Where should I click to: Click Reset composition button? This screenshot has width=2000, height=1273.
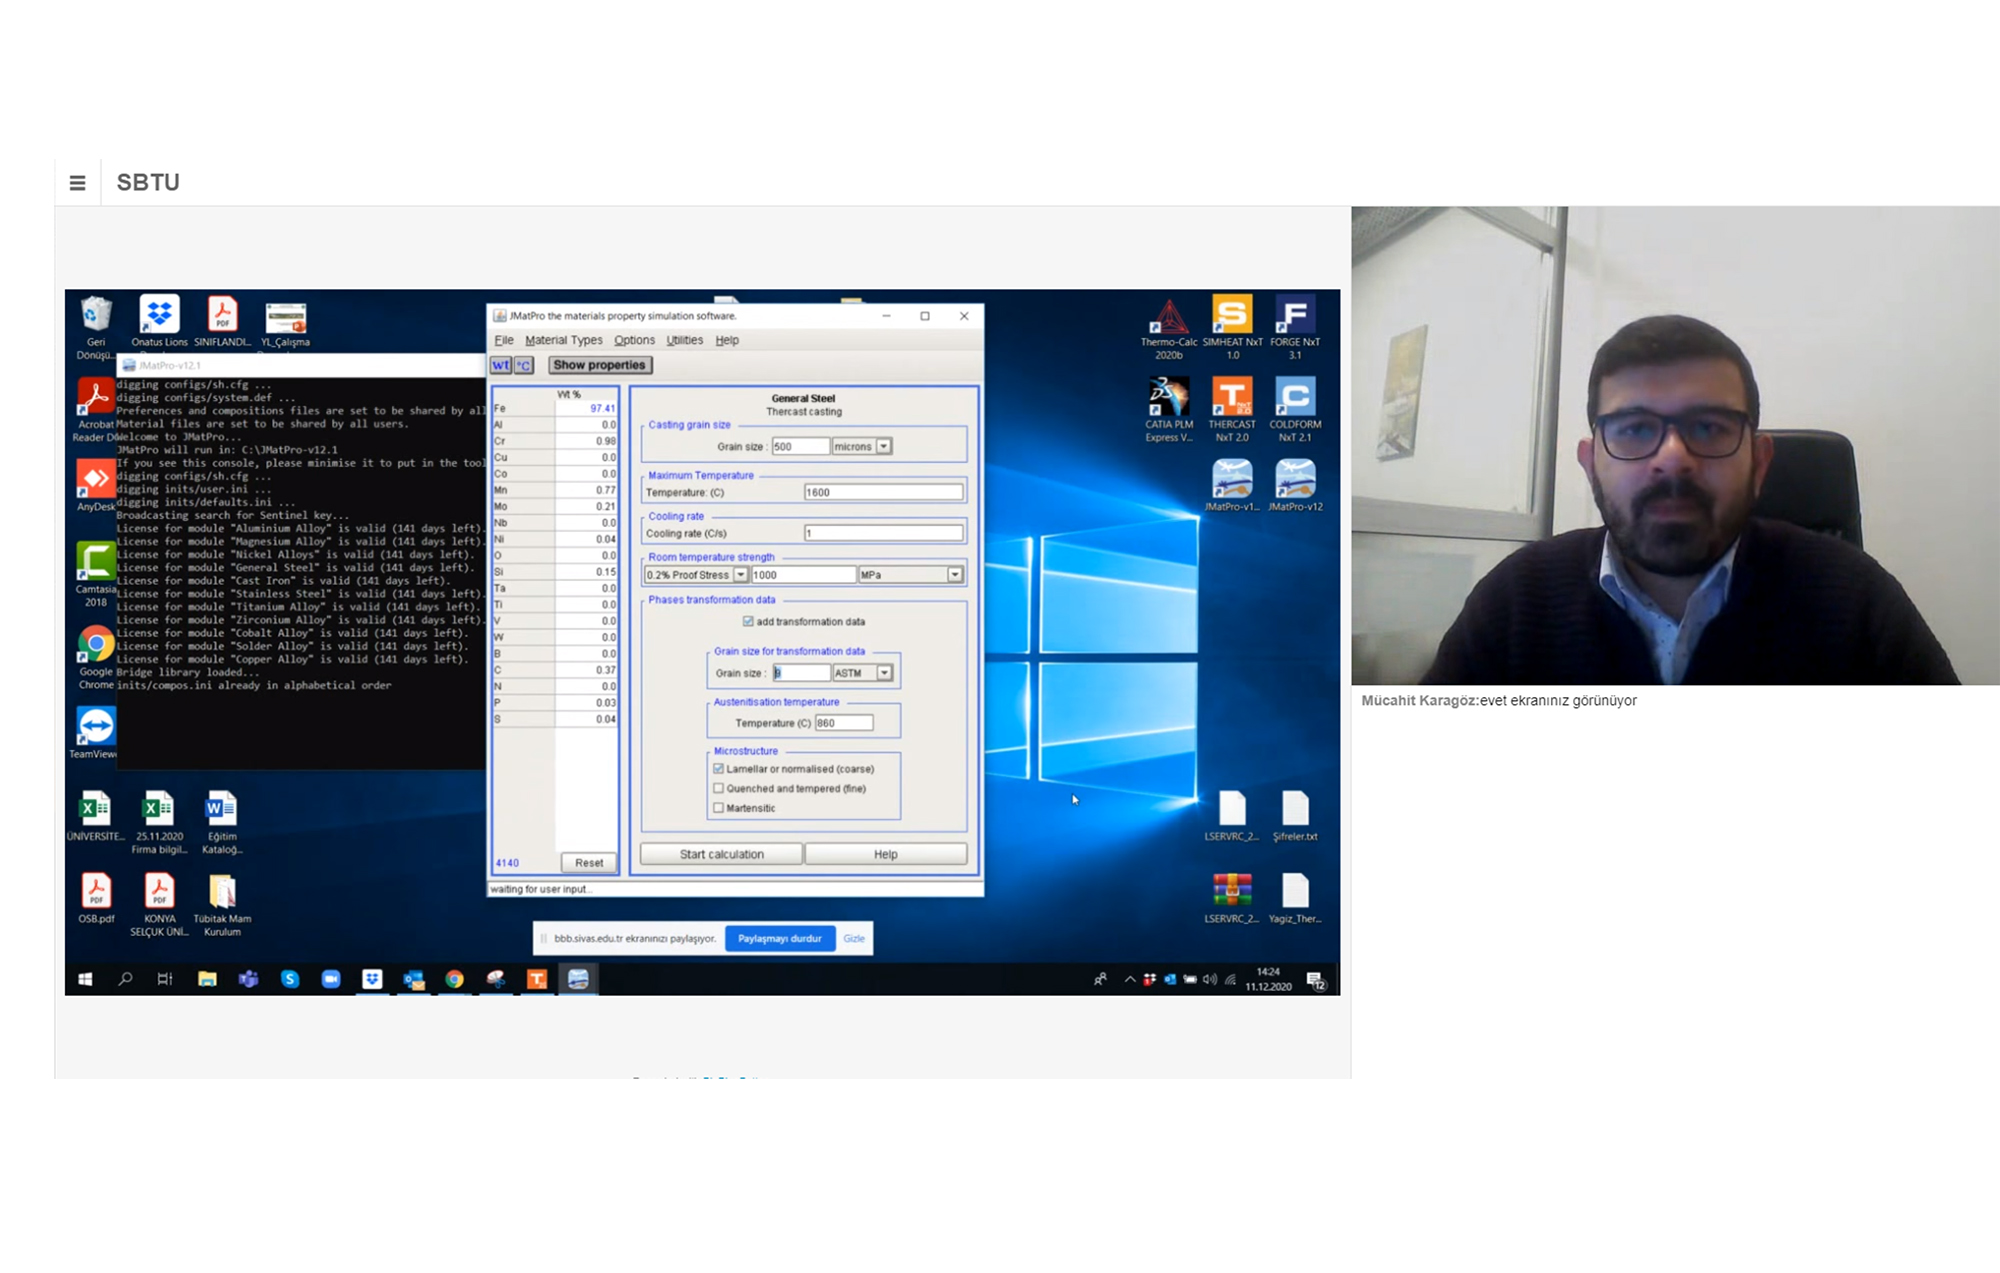(x=588, y=862)
